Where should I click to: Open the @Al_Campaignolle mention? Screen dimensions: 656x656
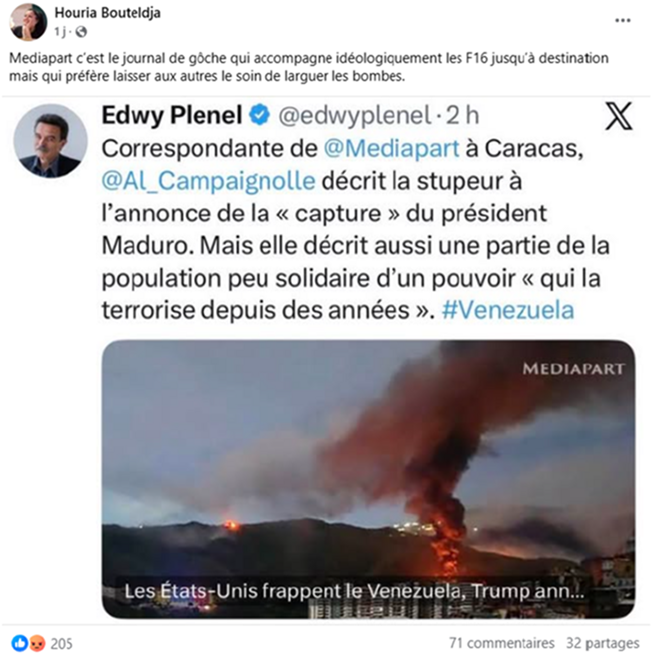(x=208, y=181)
